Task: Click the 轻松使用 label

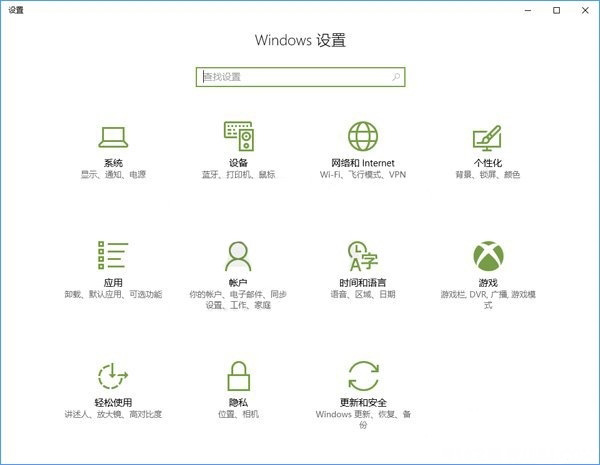Action: (x=113, y=403)
